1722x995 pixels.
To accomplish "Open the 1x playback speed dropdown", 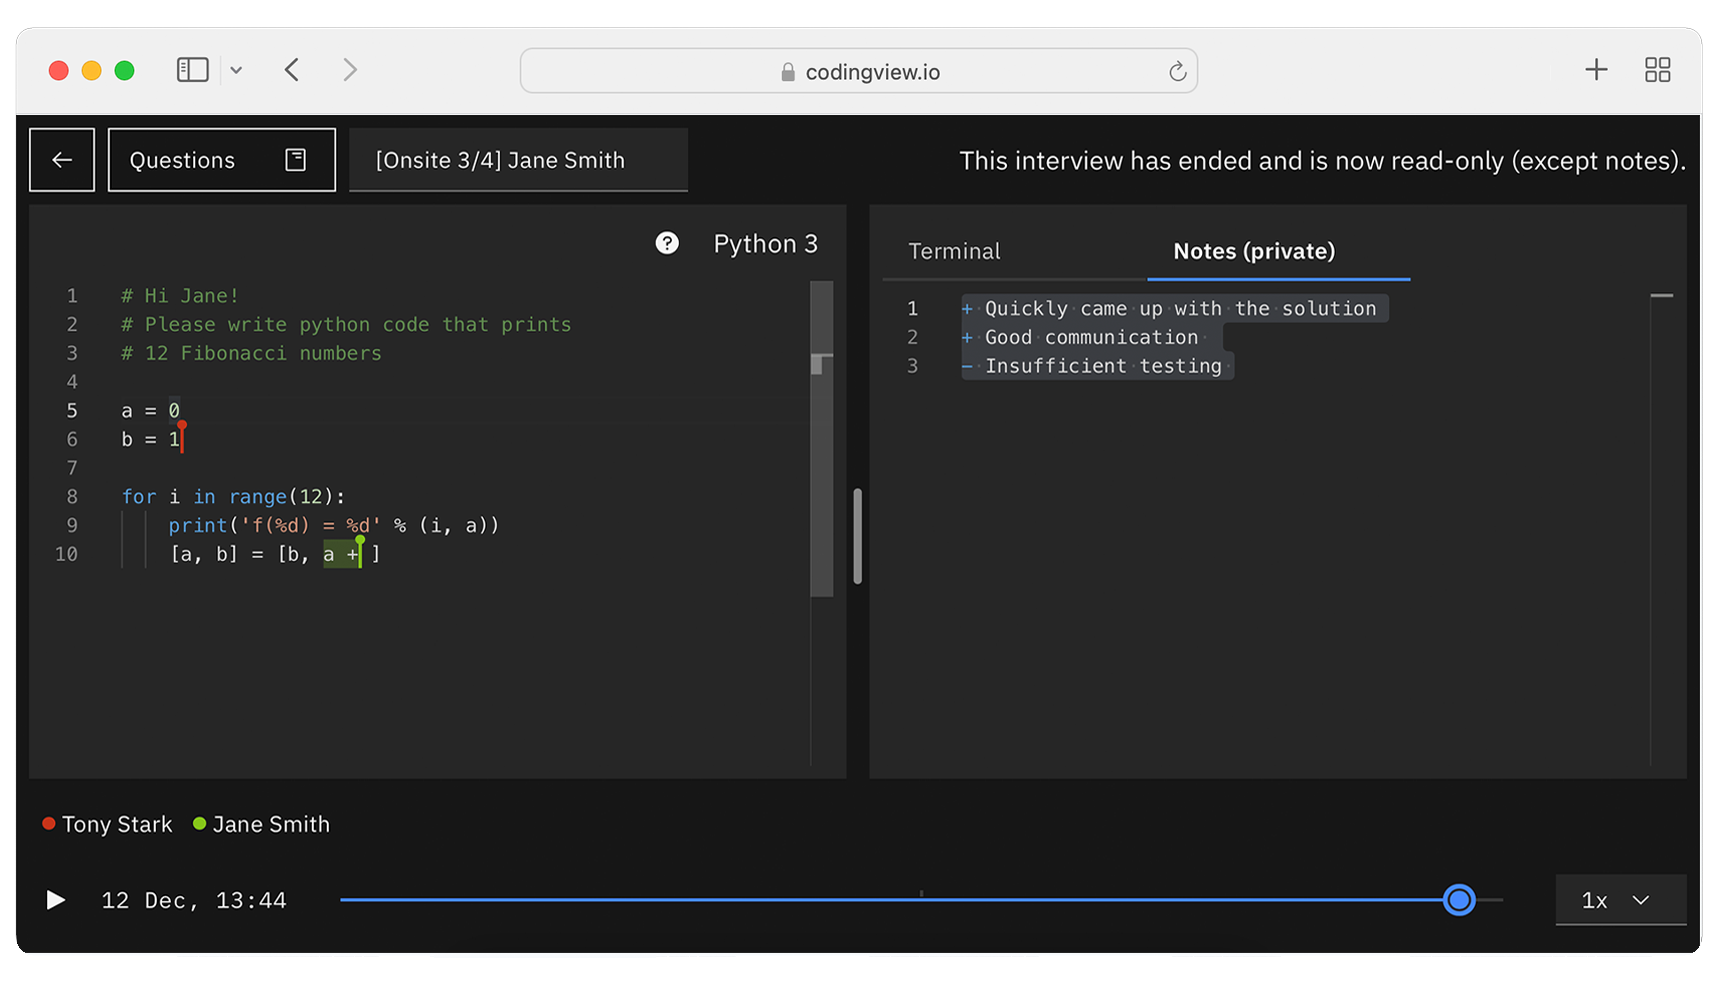I will 1620,900.
